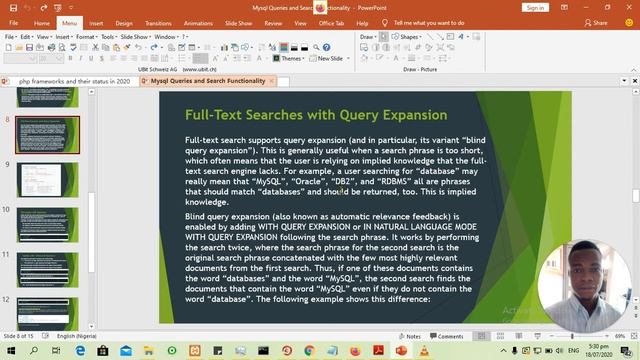Open the Draw dropdown menu

[x=368, y=37]
